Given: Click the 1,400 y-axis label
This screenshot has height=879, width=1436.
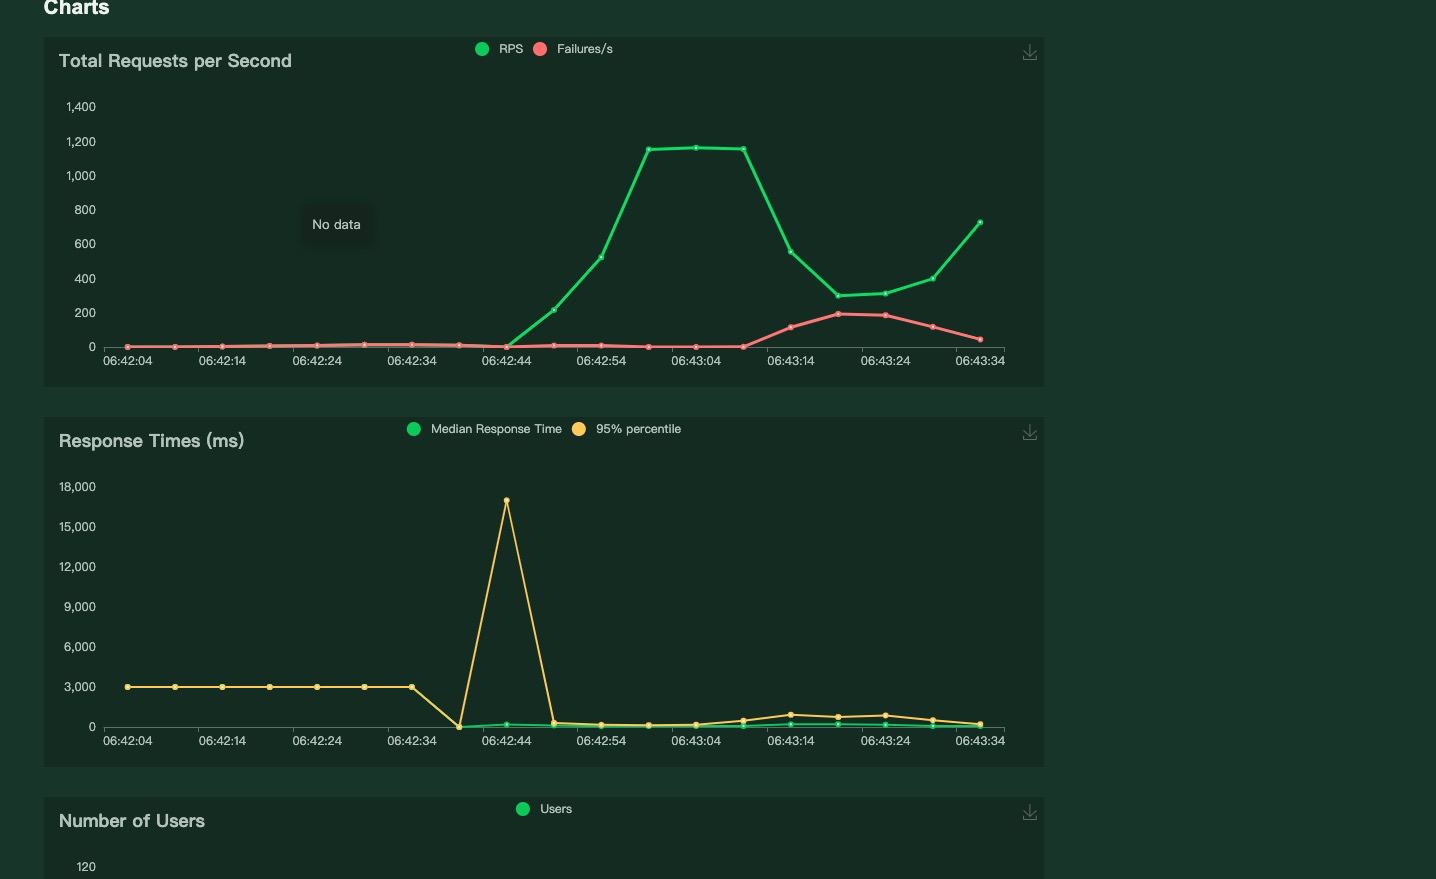Looking at the screenshot, I should tap(81, 107).
